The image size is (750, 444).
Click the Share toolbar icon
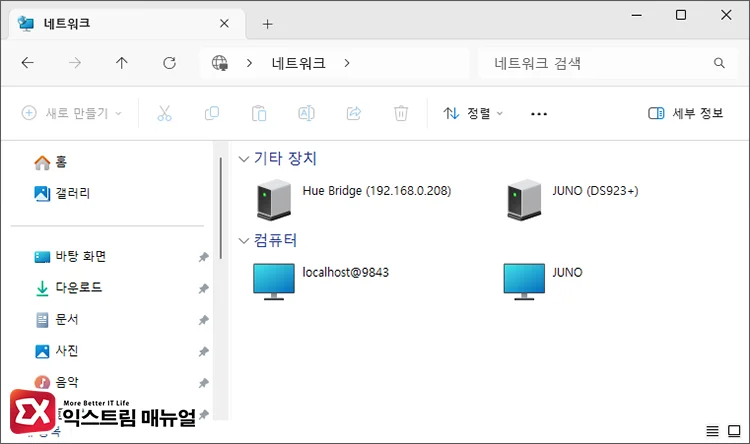click(x=353, y=113)
